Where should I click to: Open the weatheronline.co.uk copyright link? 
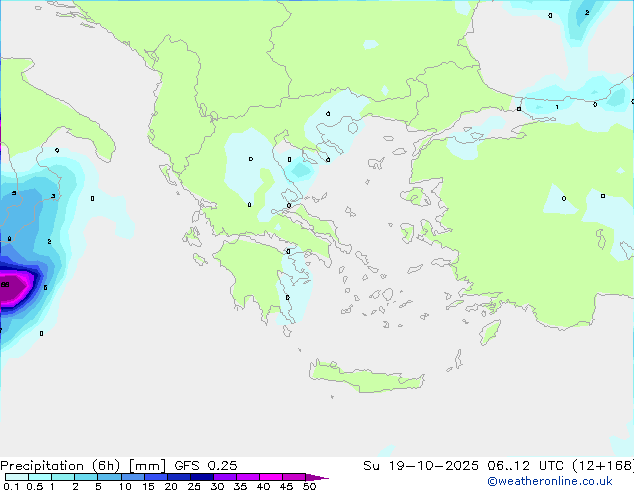coord(550,481)
